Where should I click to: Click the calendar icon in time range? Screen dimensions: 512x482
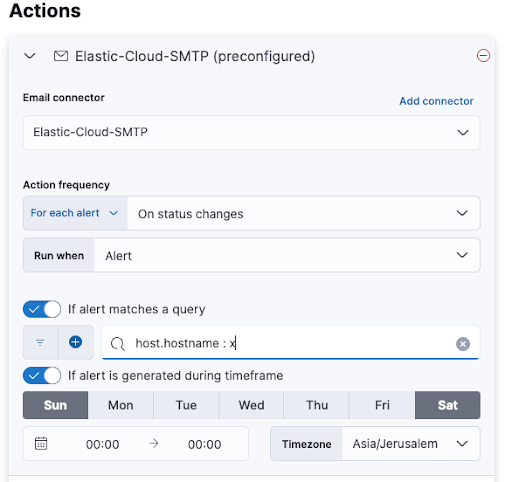(41, 444)
